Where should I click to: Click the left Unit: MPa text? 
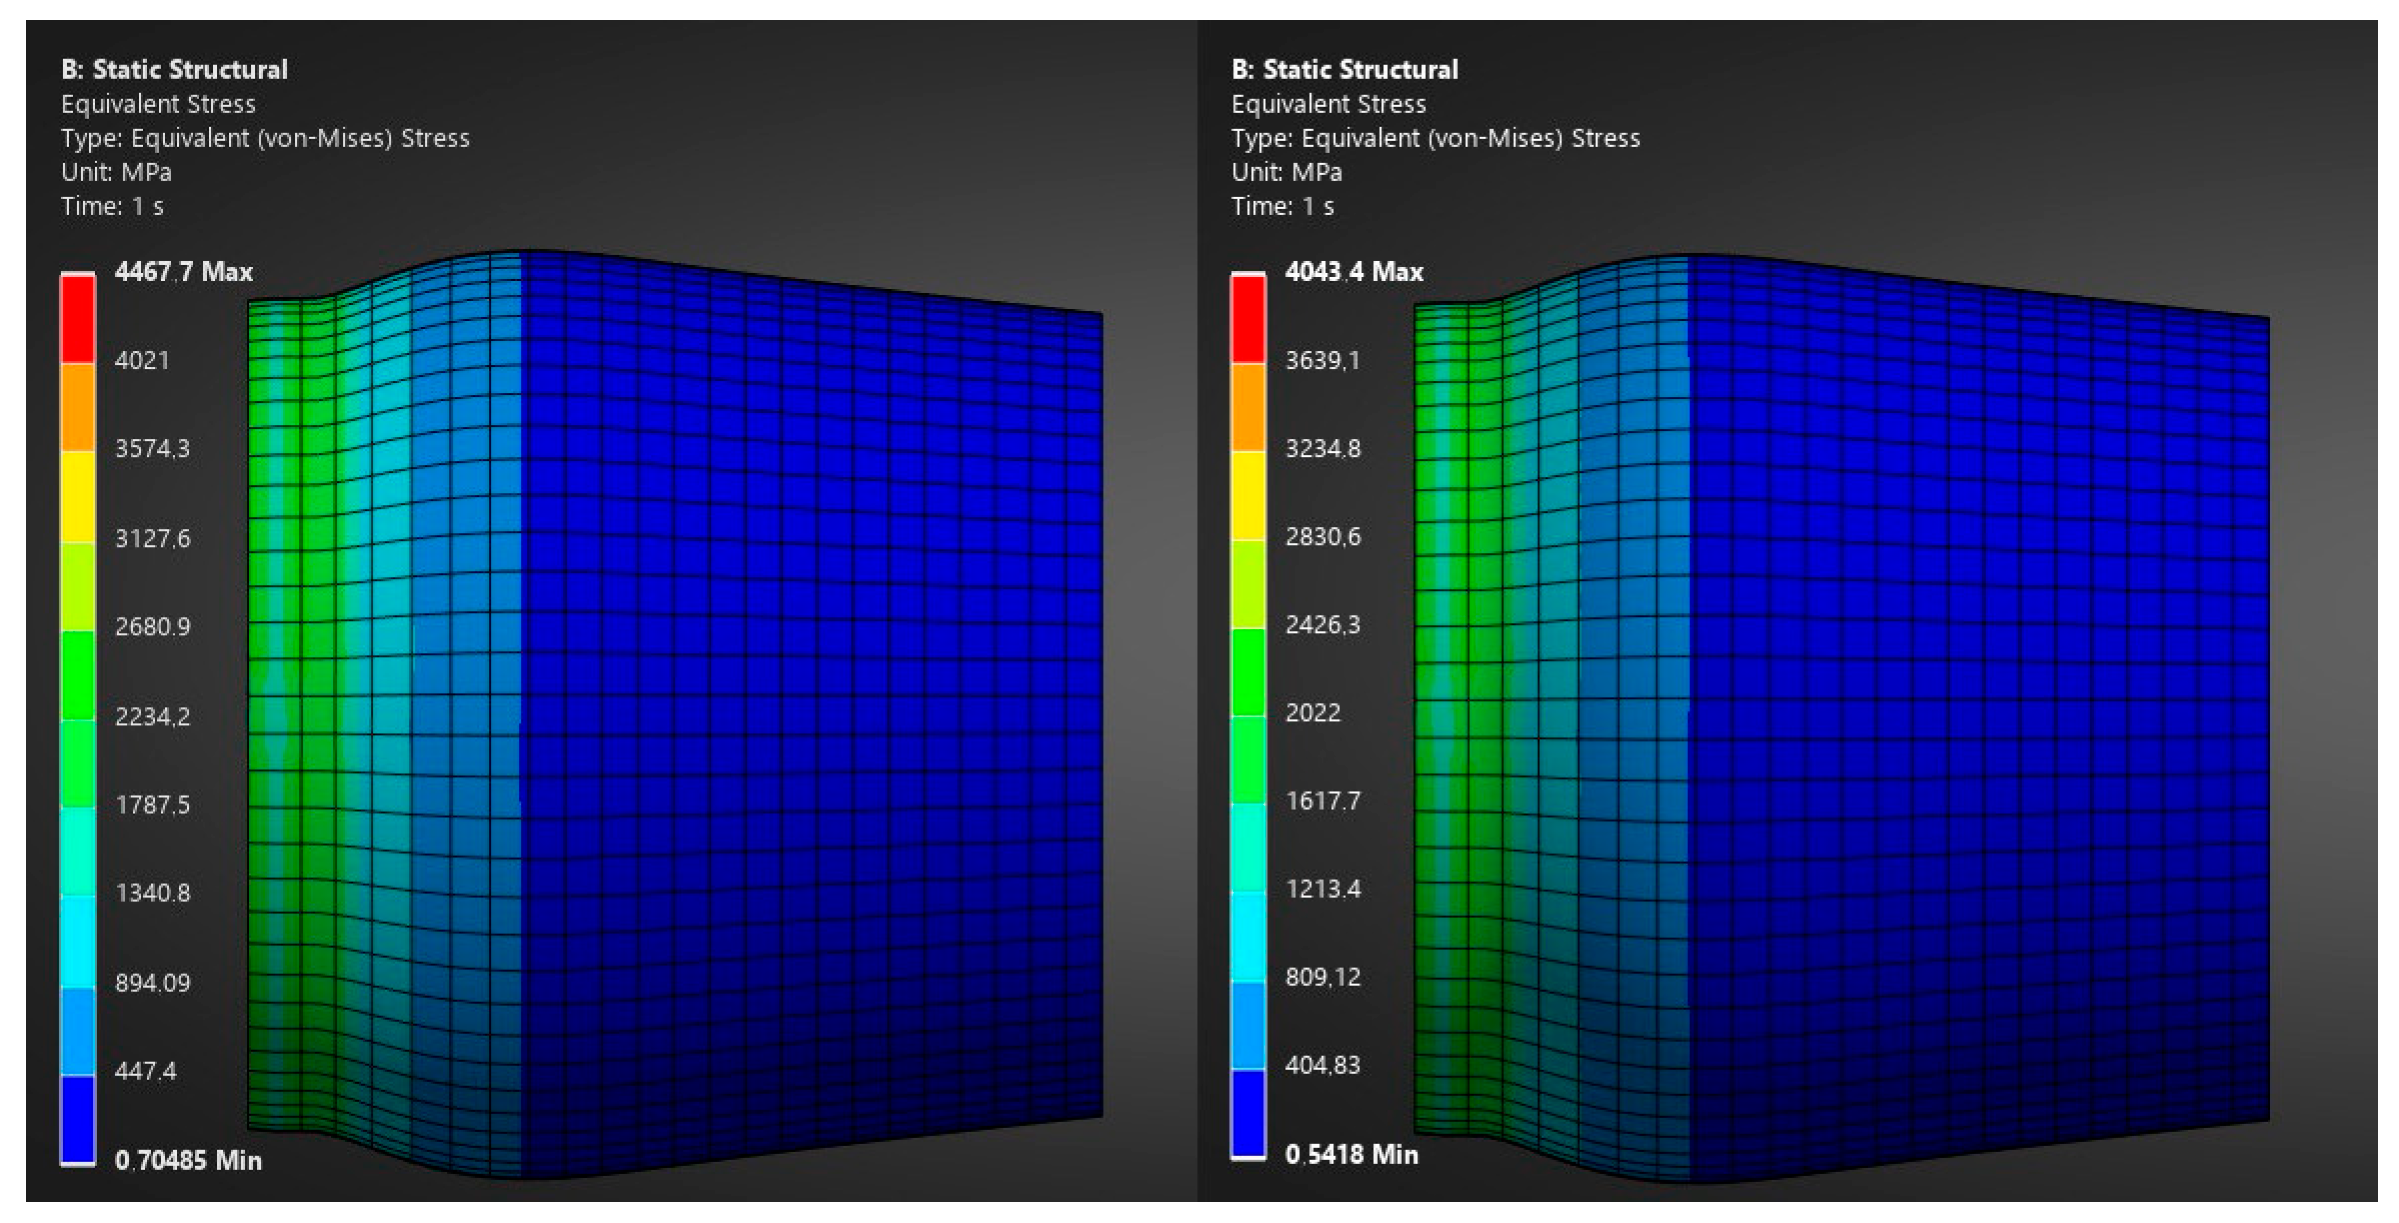[x=116, y=172]
